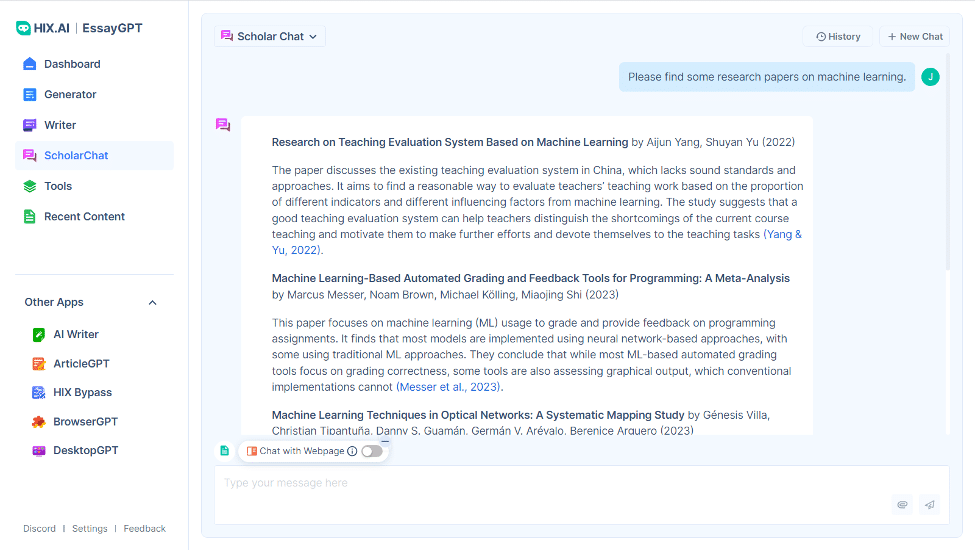
Task: Click the assistant response chat icon
Action: point(223,125)
